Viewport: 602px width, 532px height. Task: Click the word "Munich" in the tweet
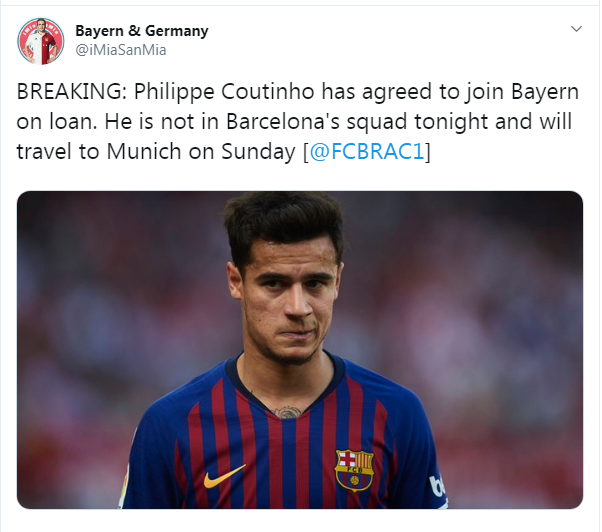point(124,152)
